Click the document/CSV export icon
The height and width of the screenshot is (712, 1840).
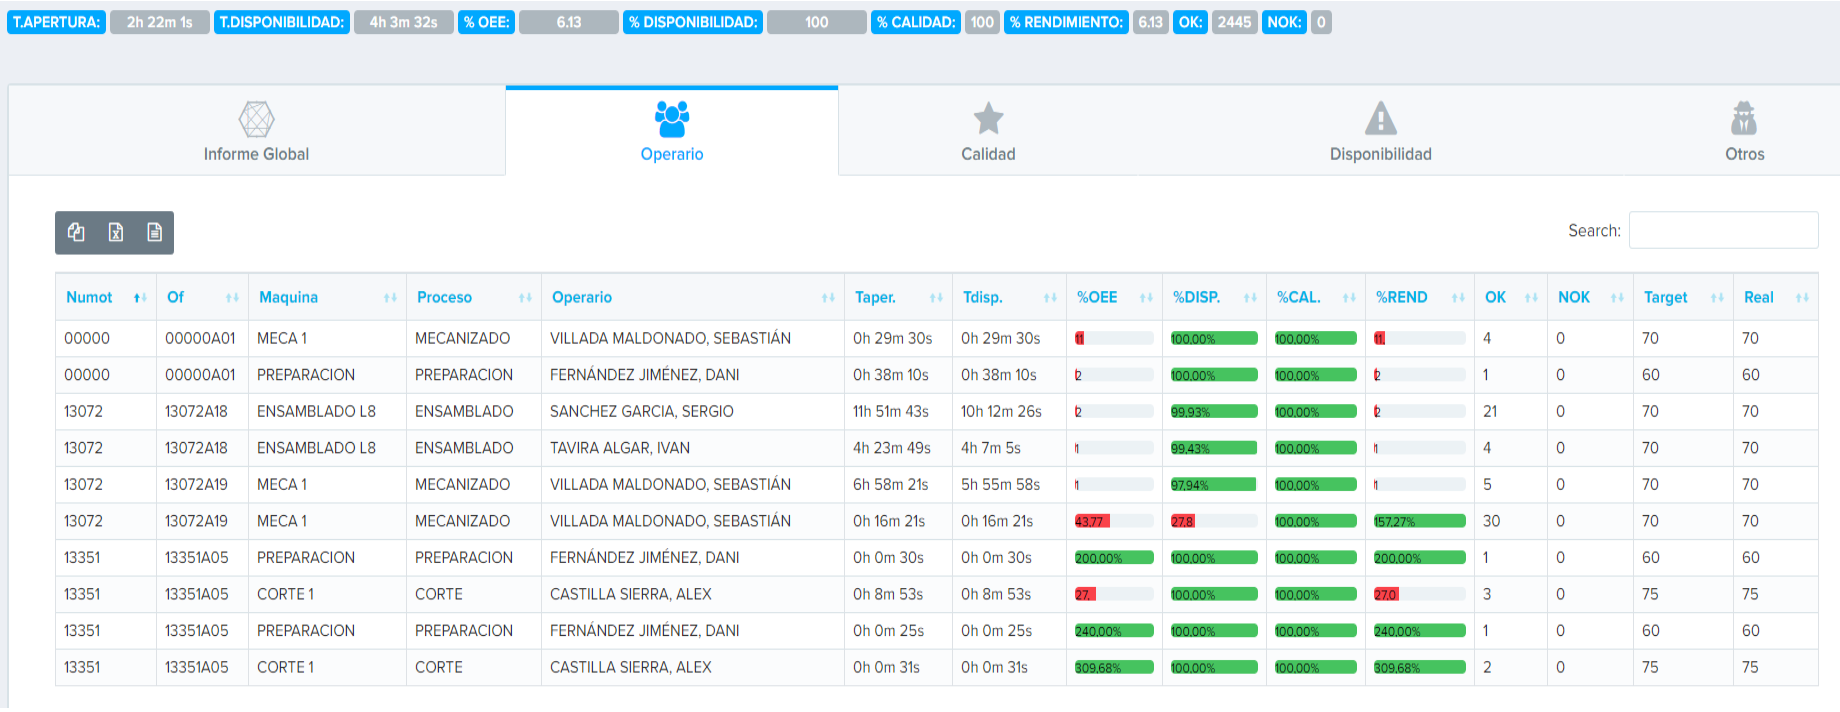tap(154, 232)
